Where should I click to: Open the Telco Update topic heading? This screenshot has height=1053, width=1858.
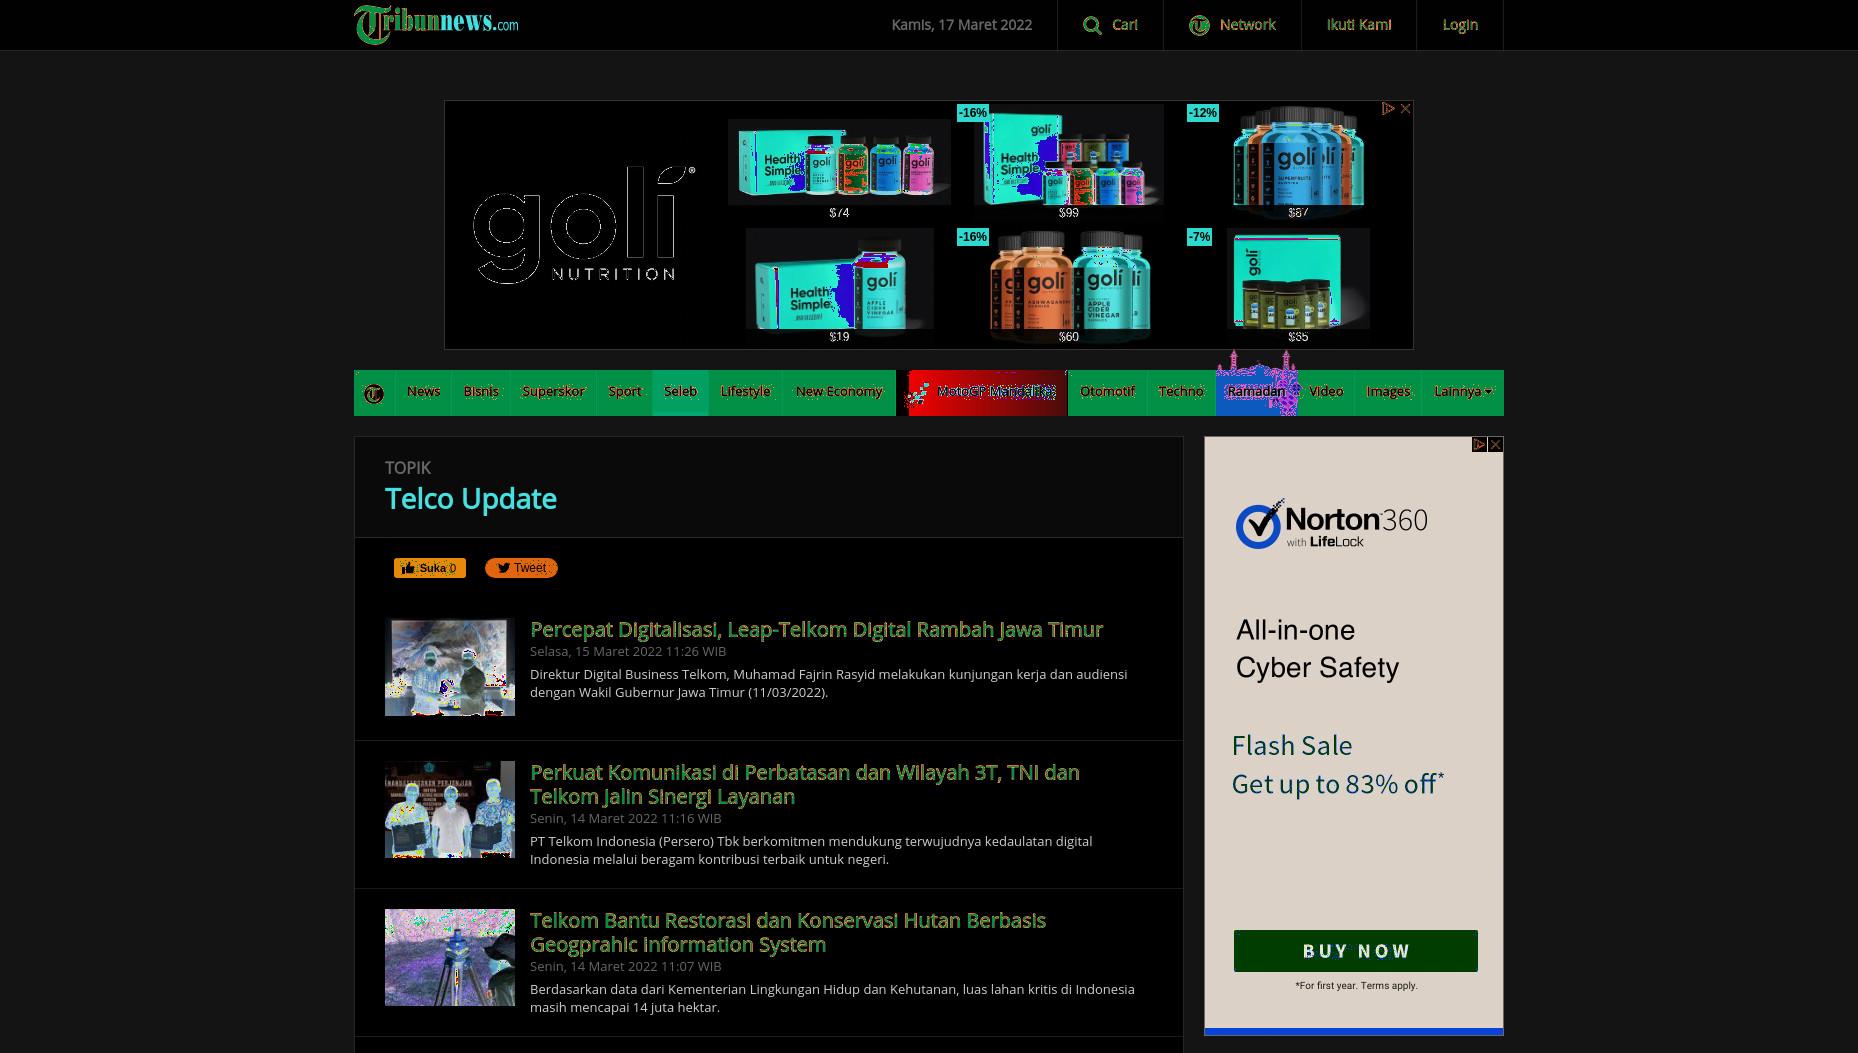point(471,499)
